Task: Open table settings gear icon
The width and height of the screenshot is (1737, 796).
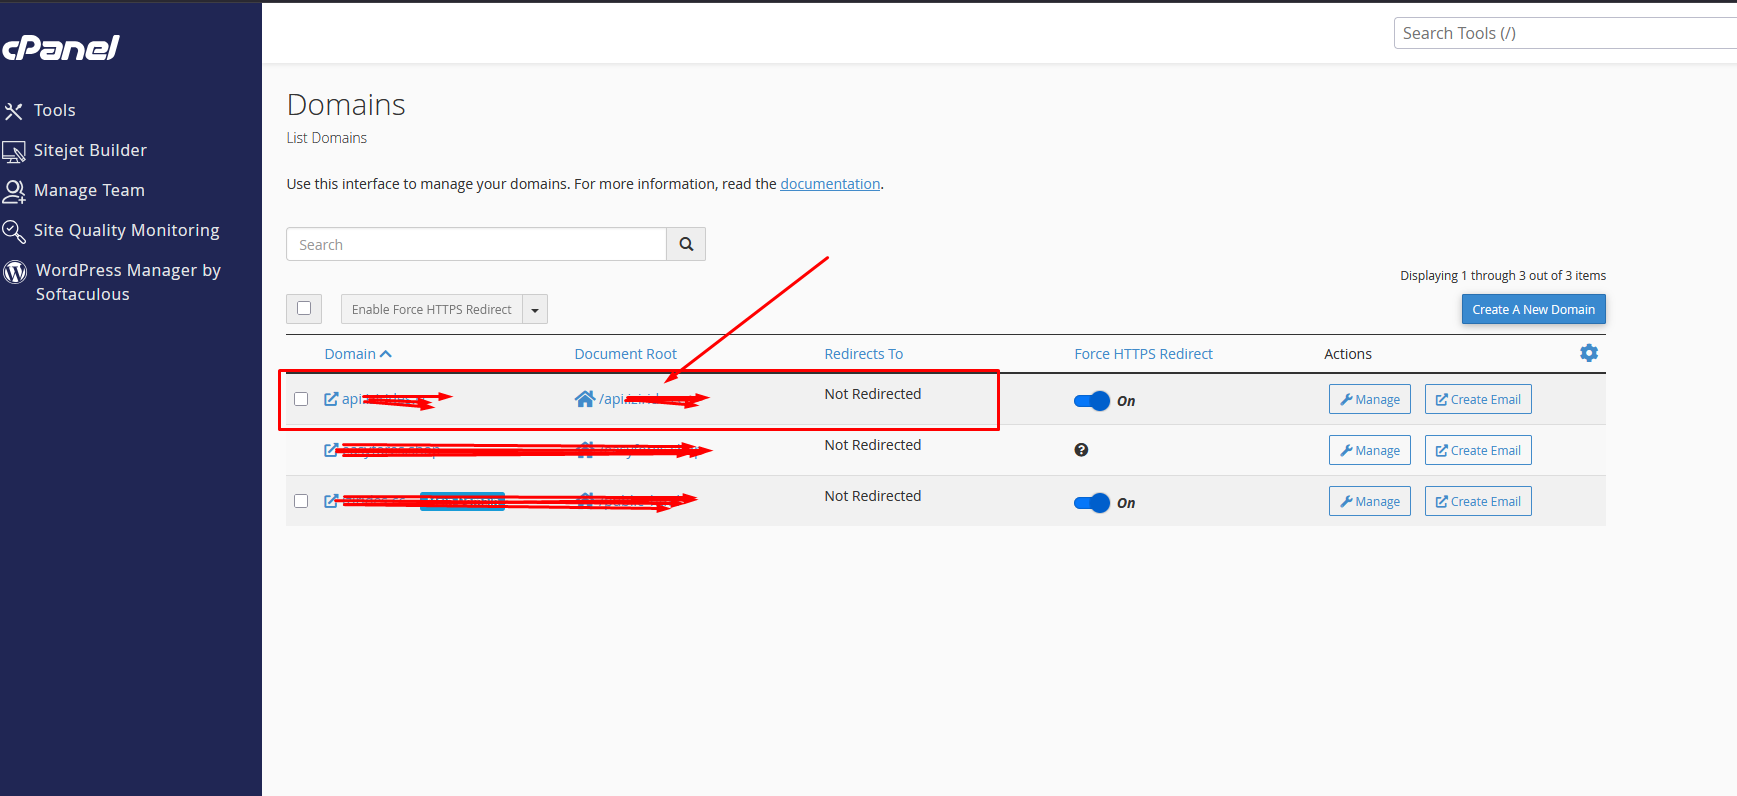Action: [x=1588, y=353]
